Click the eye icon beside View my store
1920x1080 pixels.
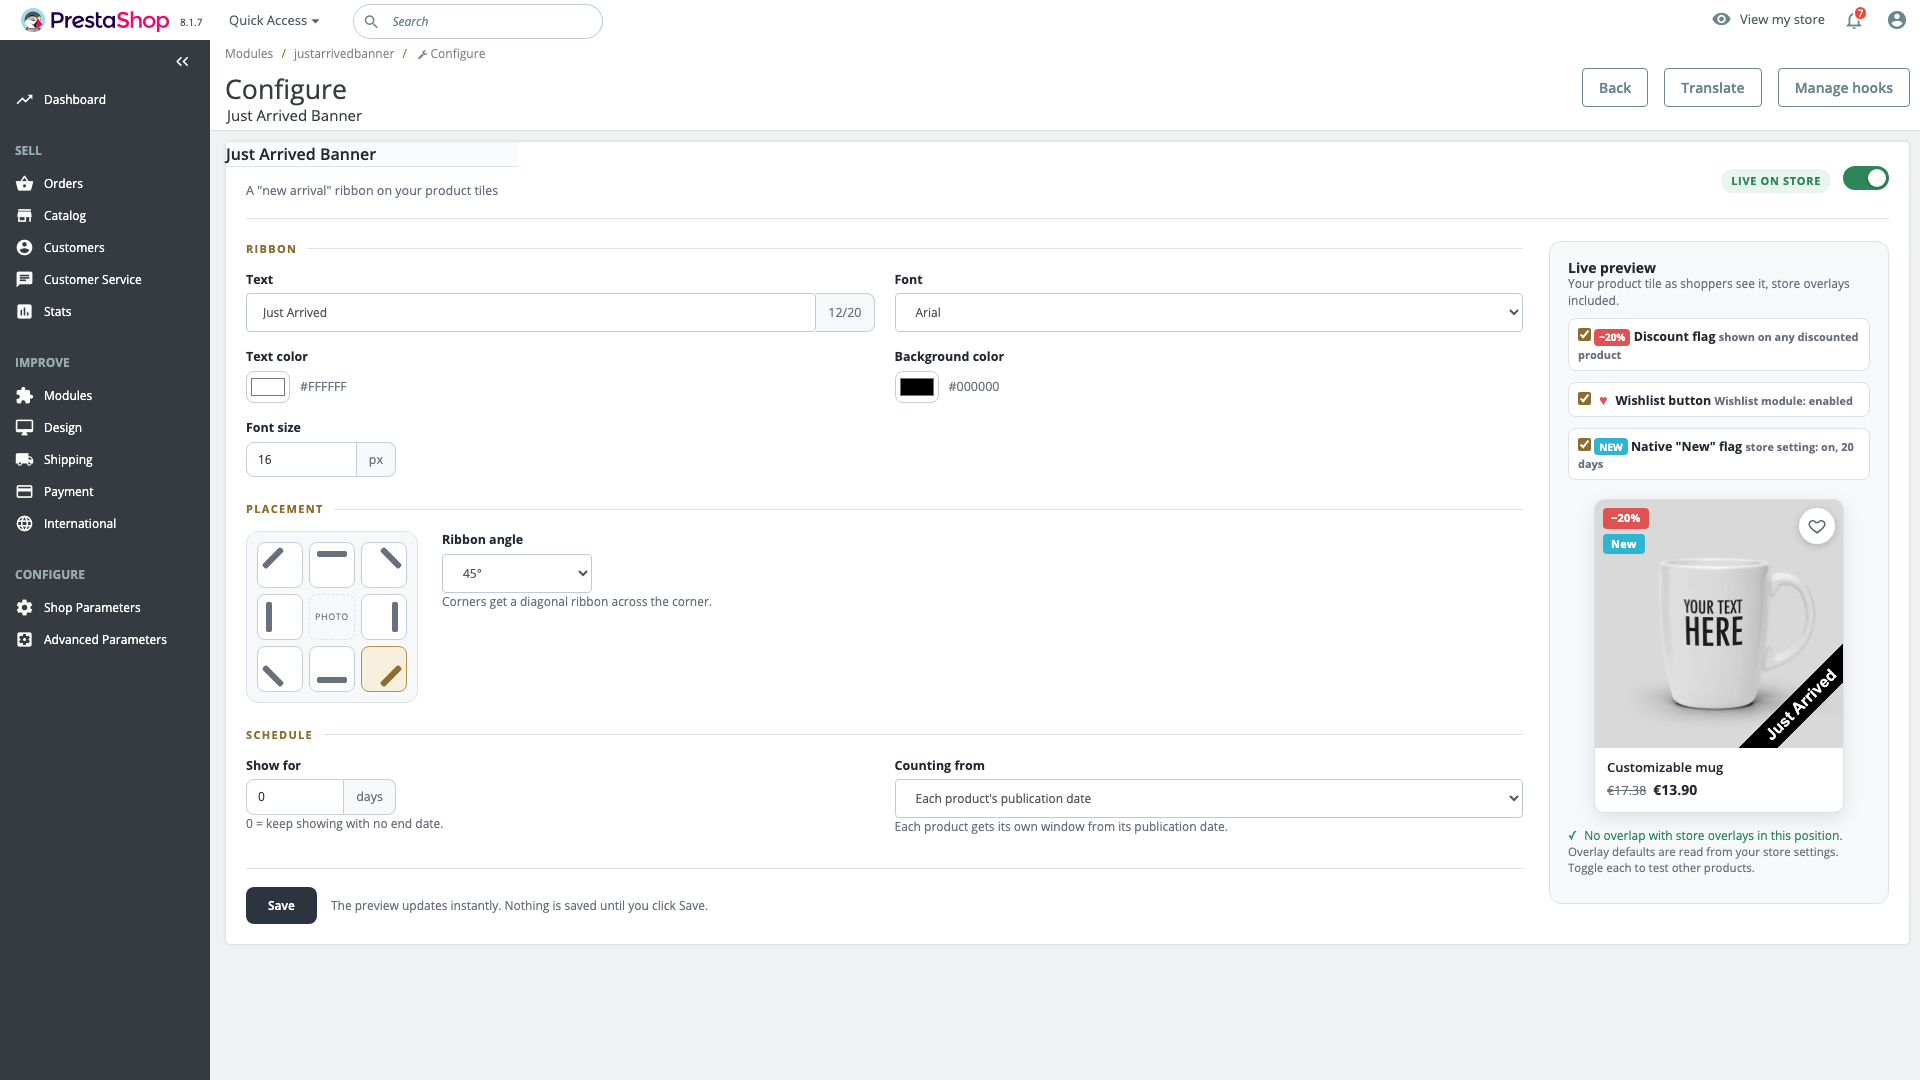(1721, 19)
